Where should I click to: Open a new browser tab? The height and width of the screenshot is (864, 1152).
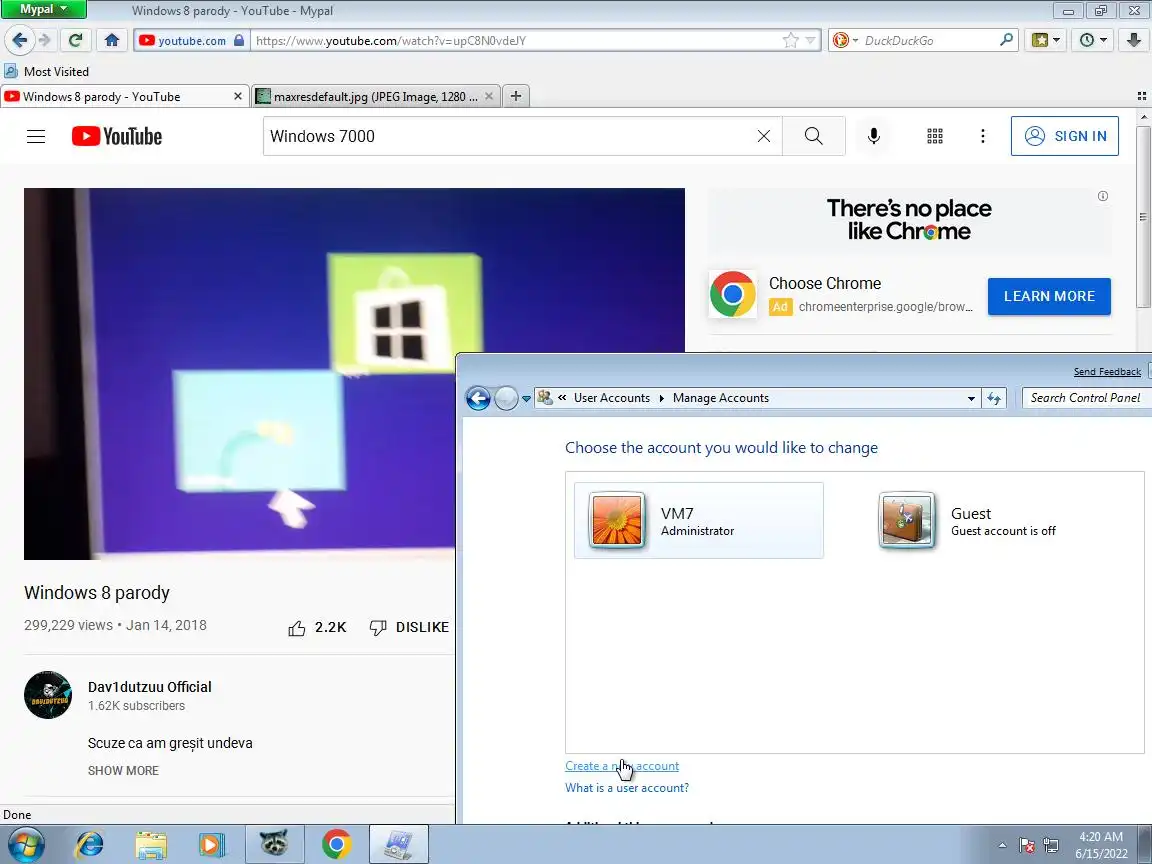(516, 96)
